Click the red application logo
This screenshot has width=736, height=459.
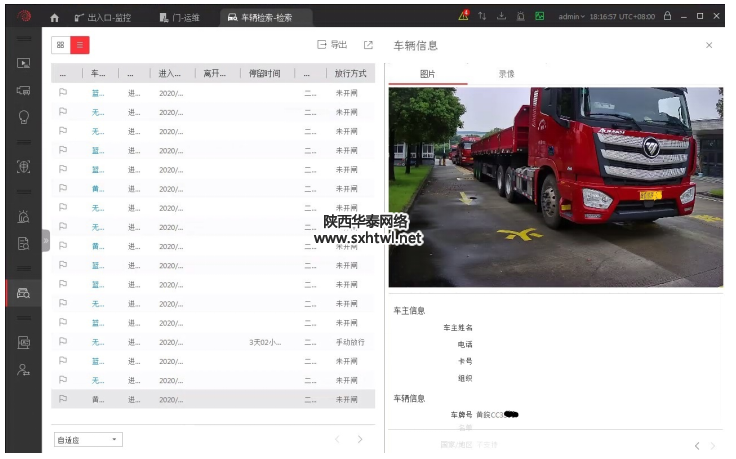point(24,16)
